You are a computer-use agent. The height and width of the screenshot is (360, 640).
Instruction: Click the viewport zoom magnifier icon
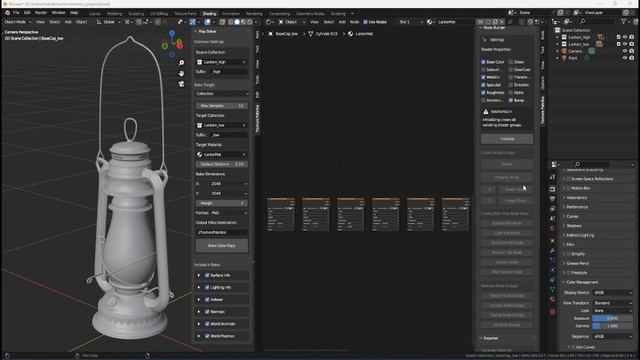(181, 63)
